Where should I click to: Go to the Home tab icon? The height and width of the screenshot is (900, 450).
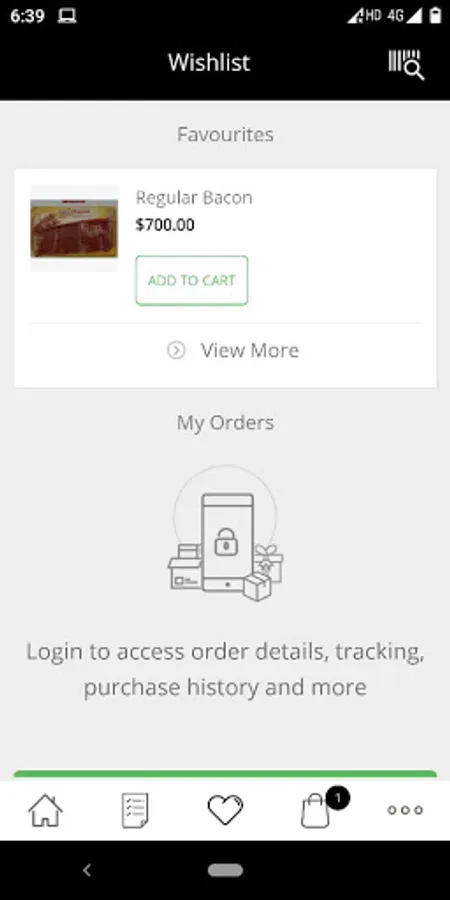45,810
